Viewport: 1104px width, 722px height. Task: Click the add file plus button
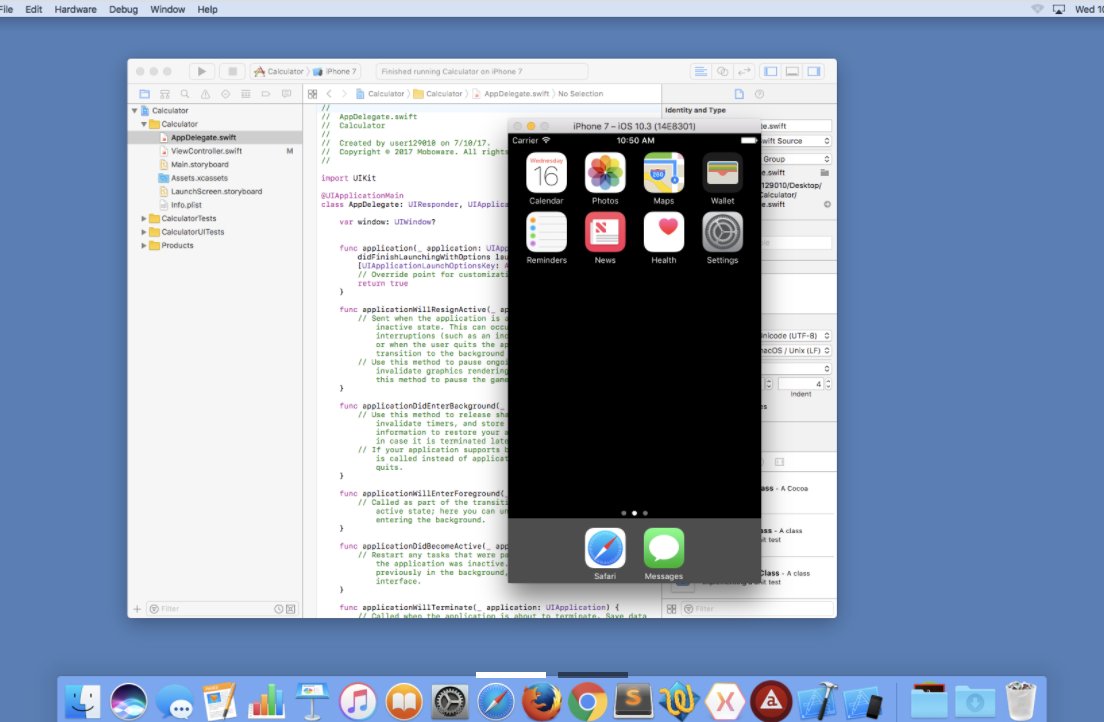coord(137,609)
